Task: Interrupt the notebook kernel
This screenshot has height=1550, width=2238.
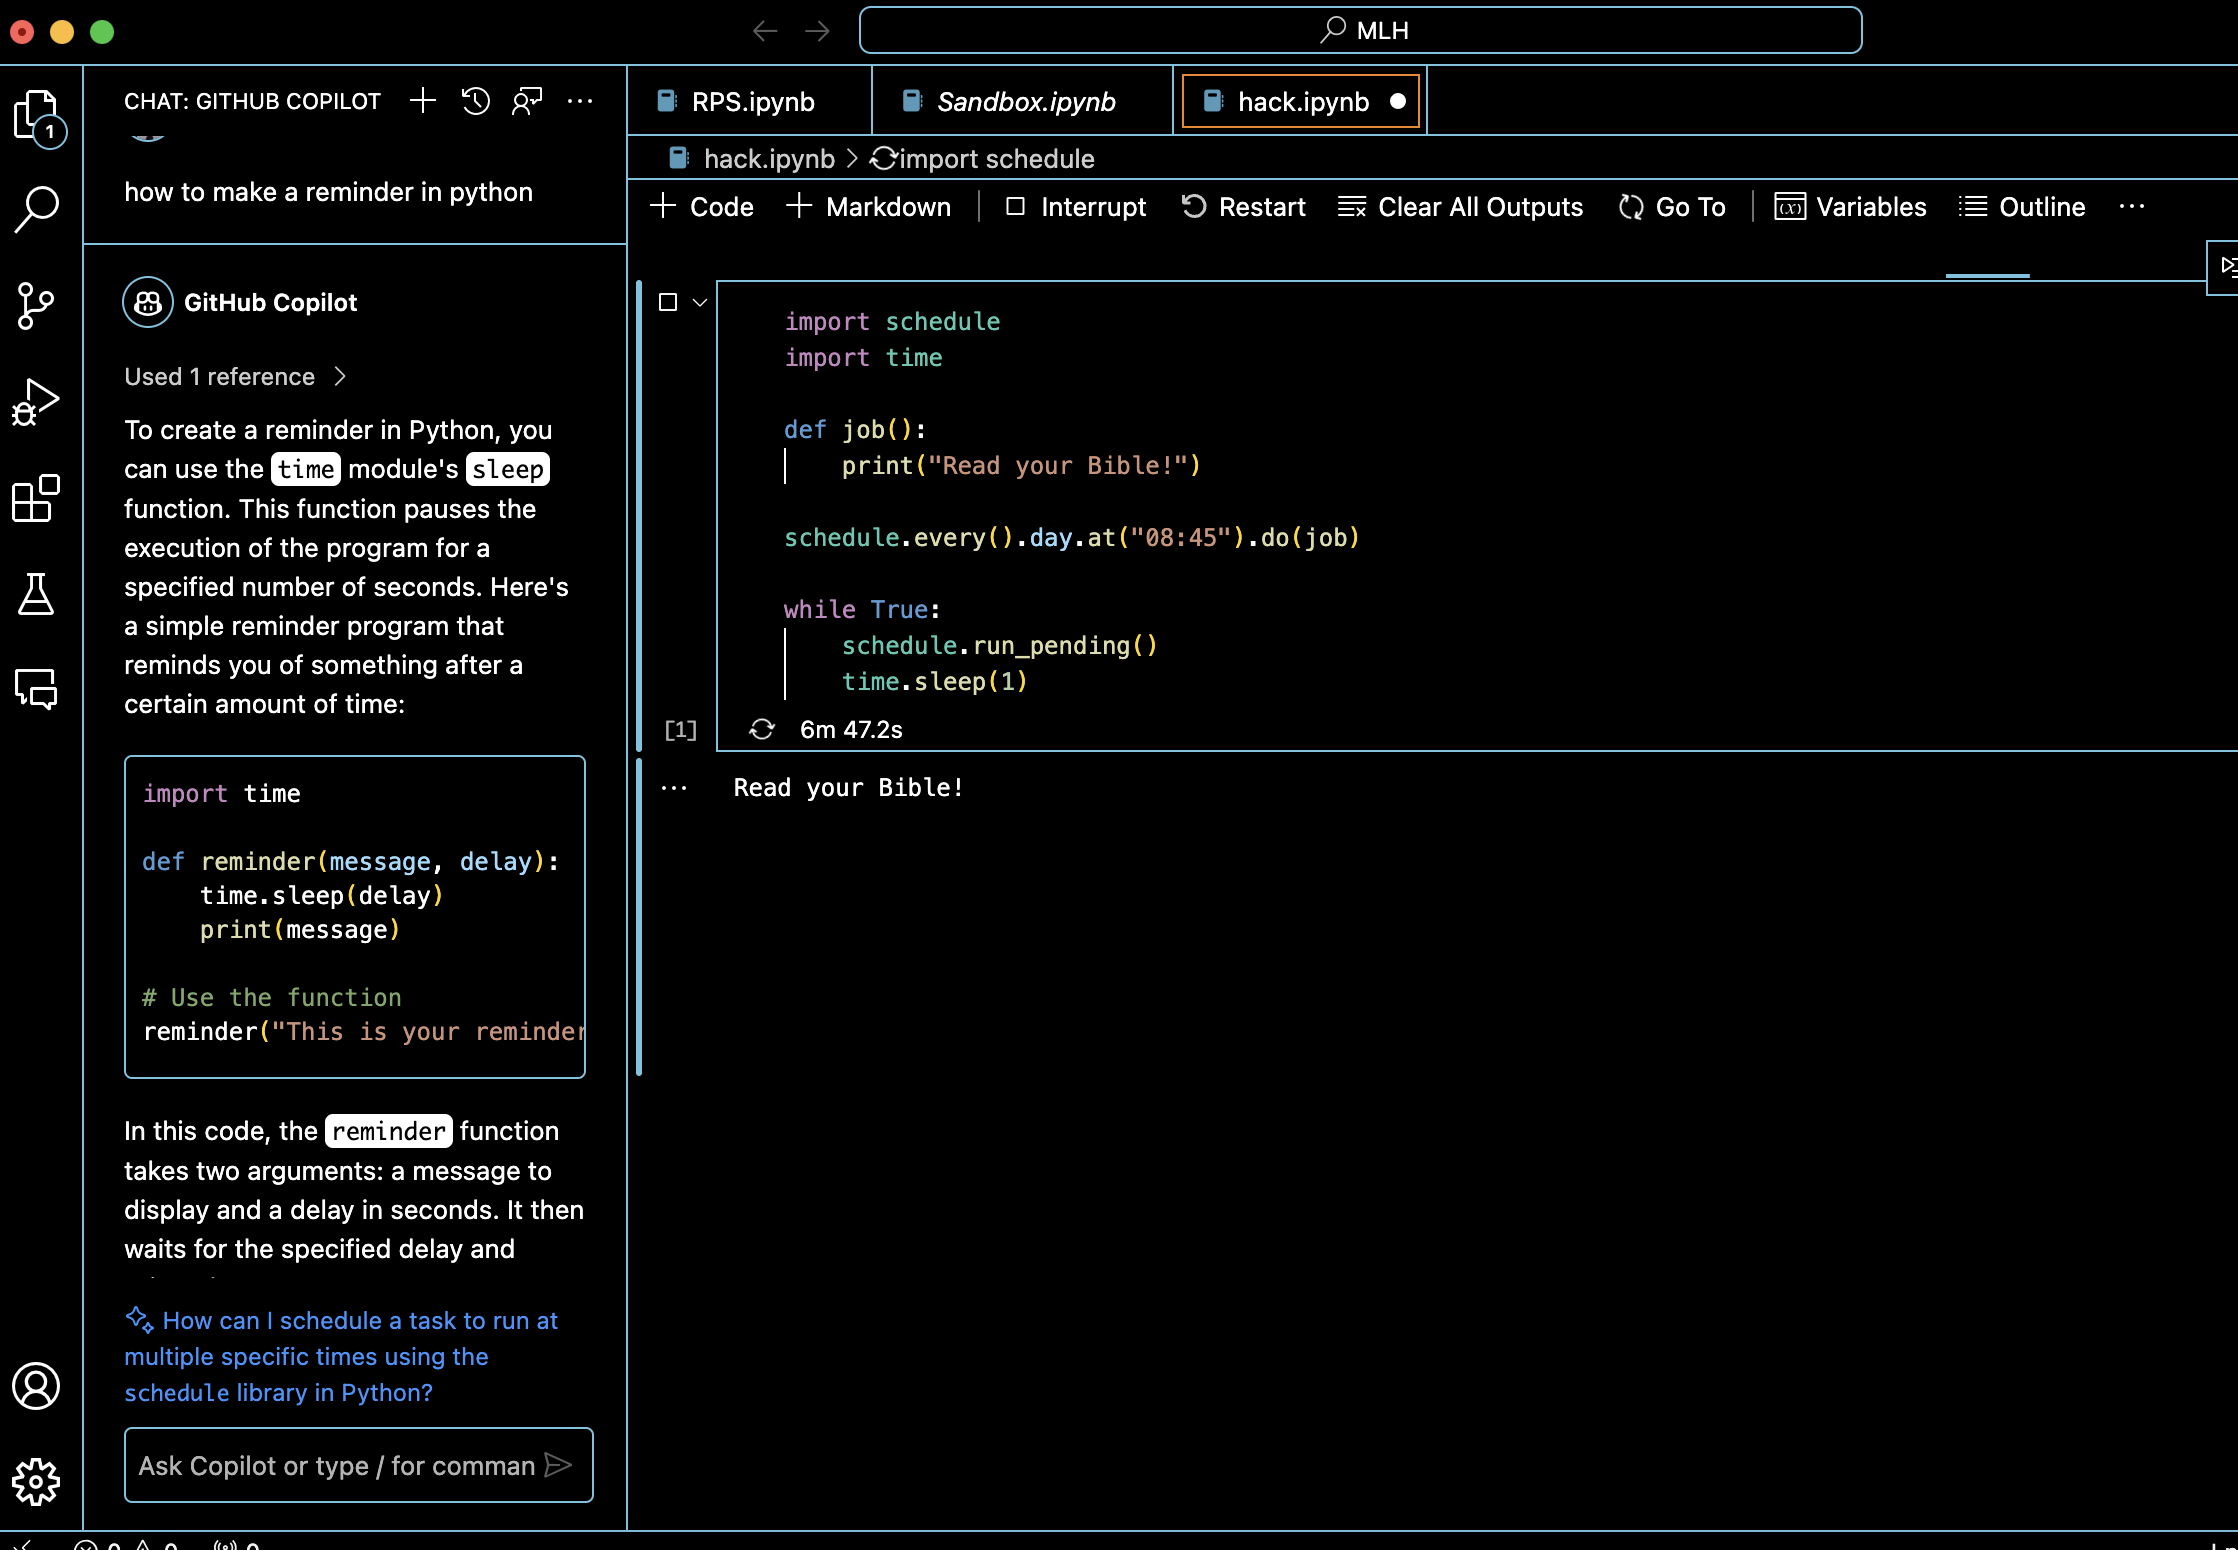Action: 1076,207
